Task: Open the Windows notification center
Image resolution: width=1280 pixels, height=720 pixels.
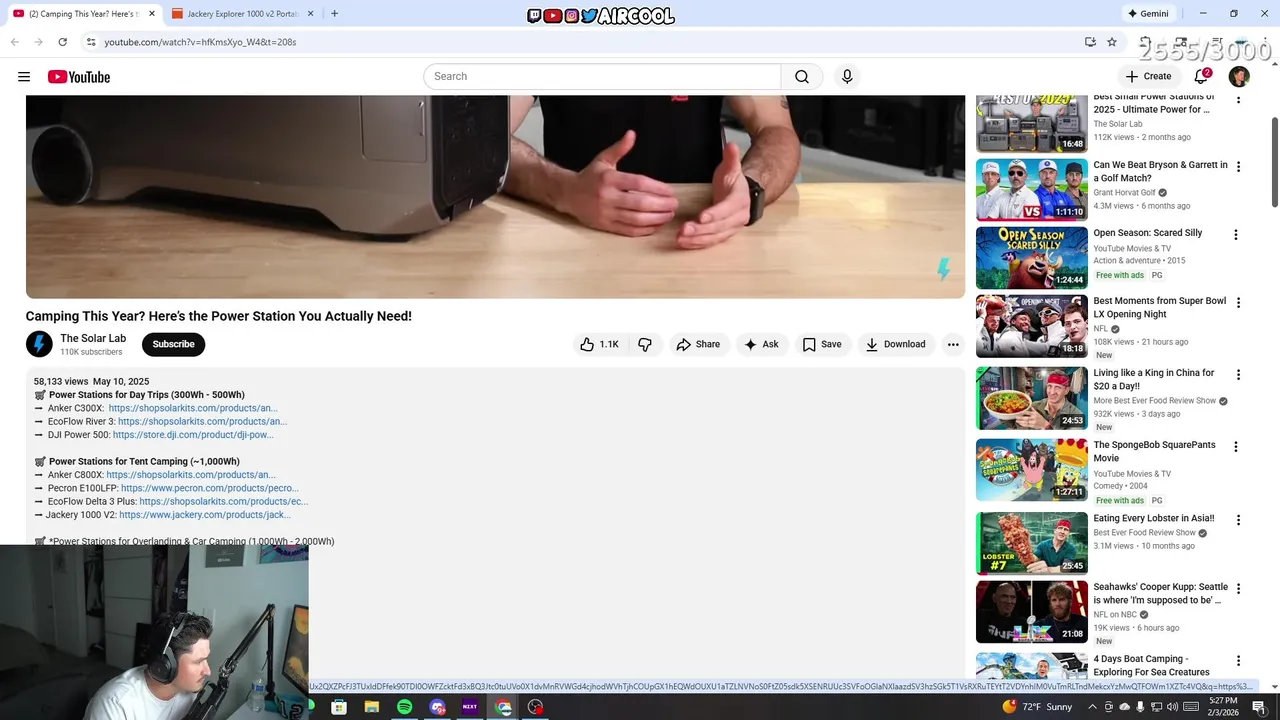Action: click(1259, 707)
